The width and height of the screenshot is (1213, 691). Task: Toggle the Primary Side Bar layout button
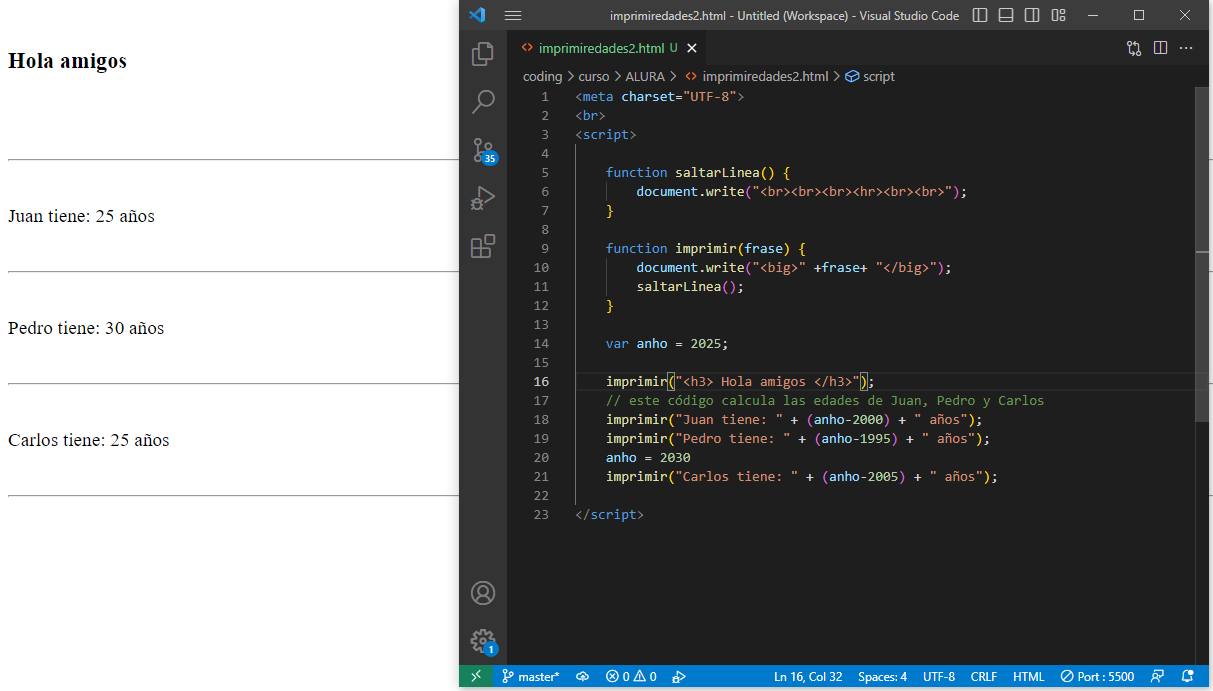980,15
